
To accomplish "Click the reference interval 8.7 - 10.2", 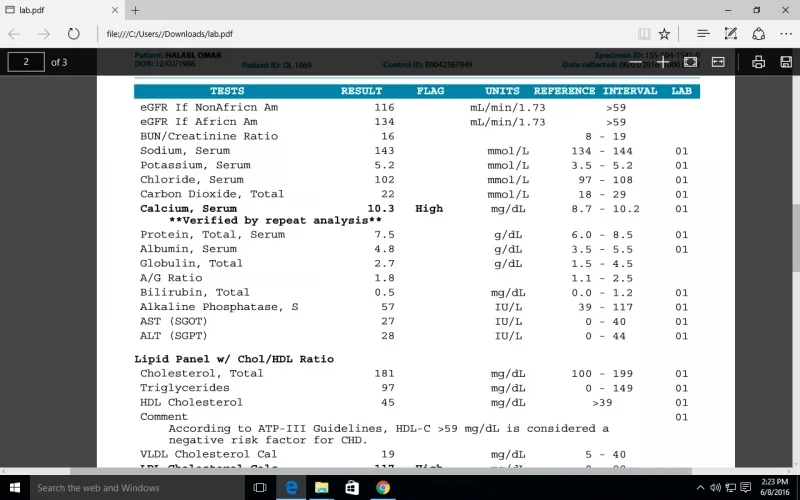I will [605, 209].
